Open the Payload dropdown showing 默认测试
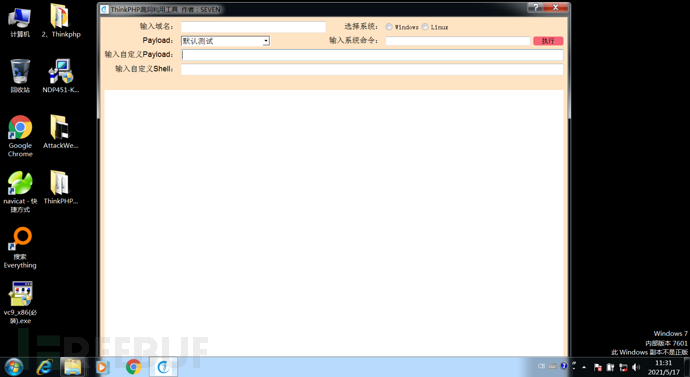Screen dimensions: 690x377 [x=225, y=41]
